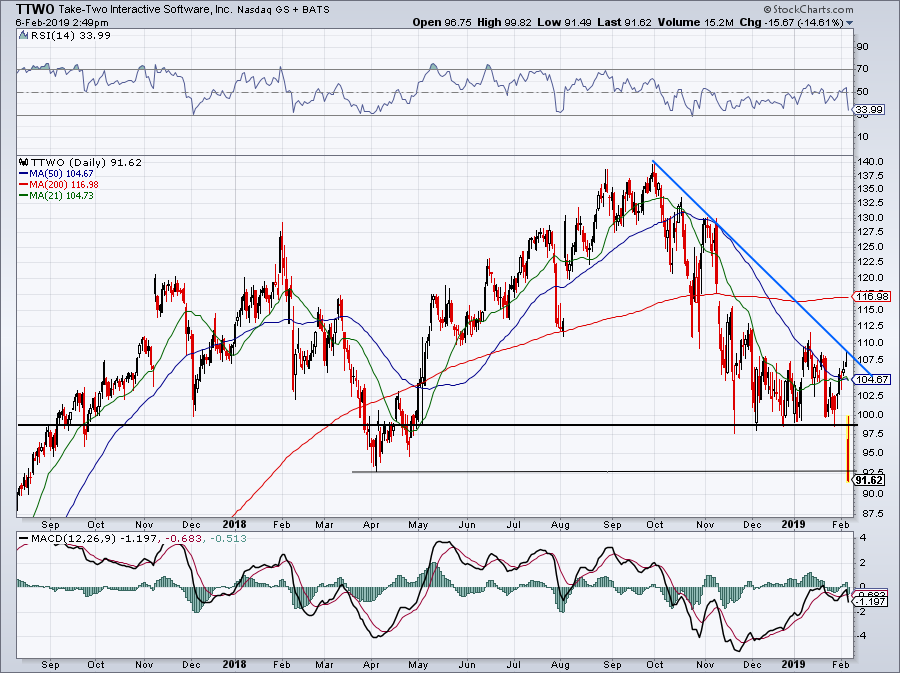Click the bold TTWO ticker symbol in header

click(x=35, y=9)
